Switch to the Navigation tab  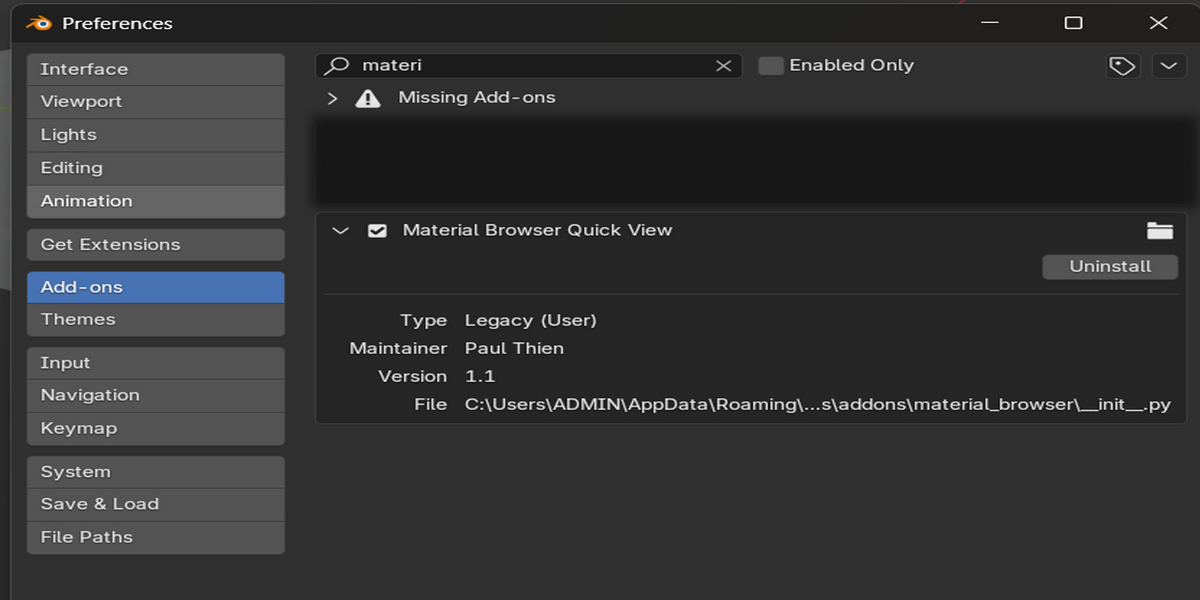pyautogui.click(x=156, y=395)
